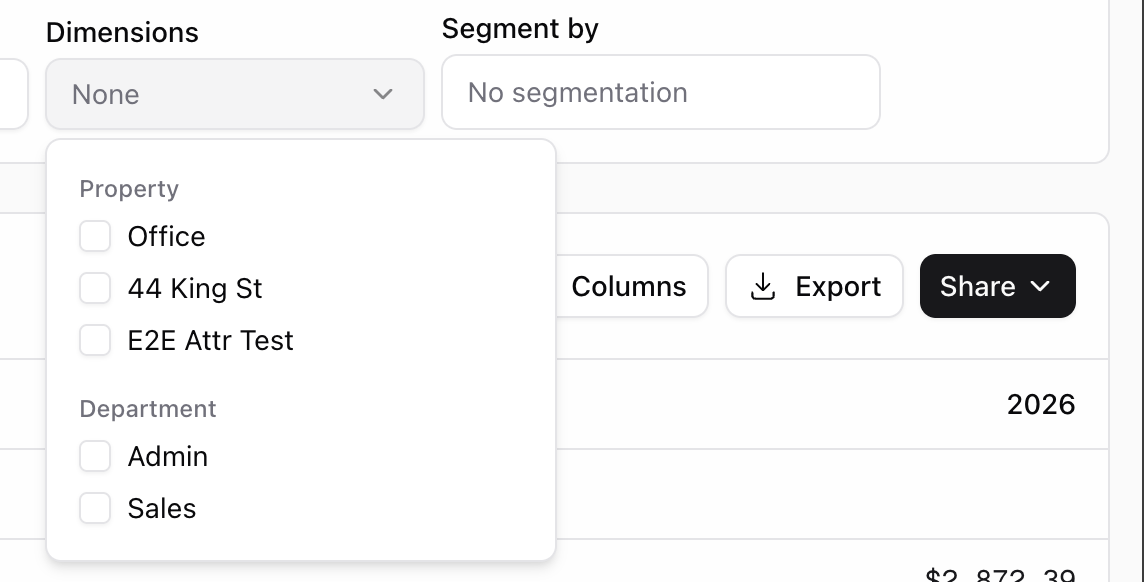This screenshot has height=582, width=1144.
Task: Enable the E2E Attr Test checkbox
Action: pyautogui.click(x=95, y=340)
